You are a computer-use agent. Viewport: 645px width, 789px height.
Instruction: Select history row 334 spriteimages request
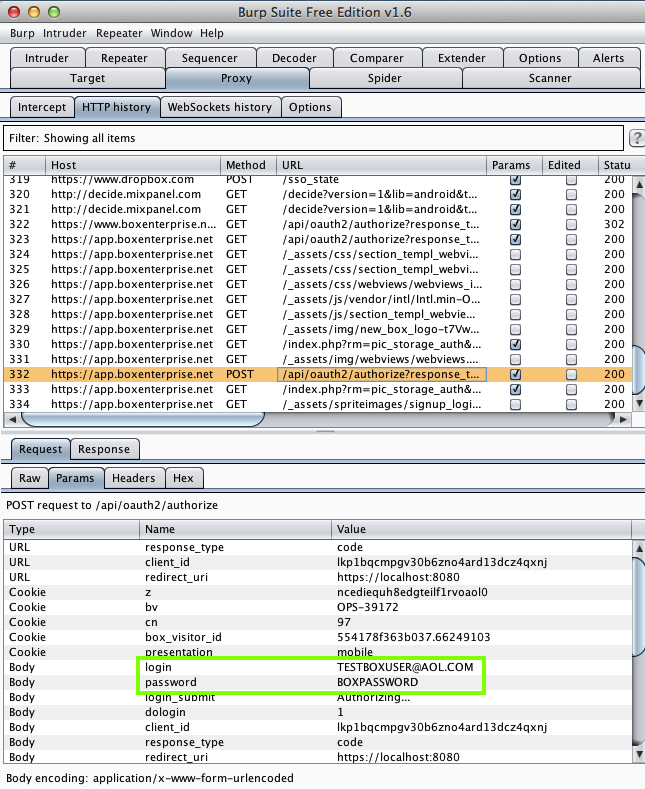[318, 404]
